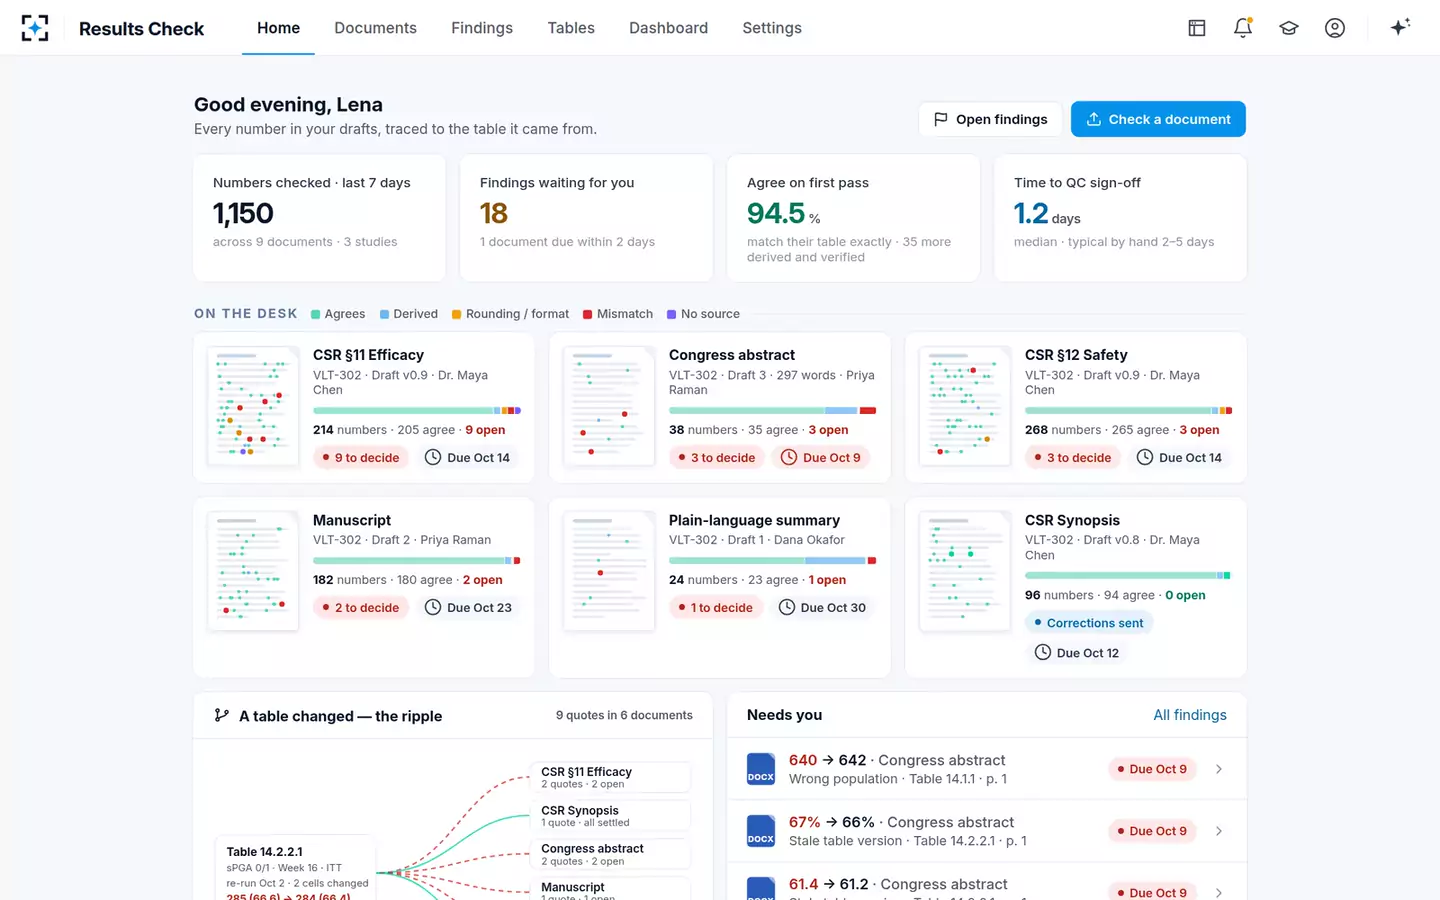Open the Findings tab
The width and height of the screenshot is (1440, 900).
[482, 28]
